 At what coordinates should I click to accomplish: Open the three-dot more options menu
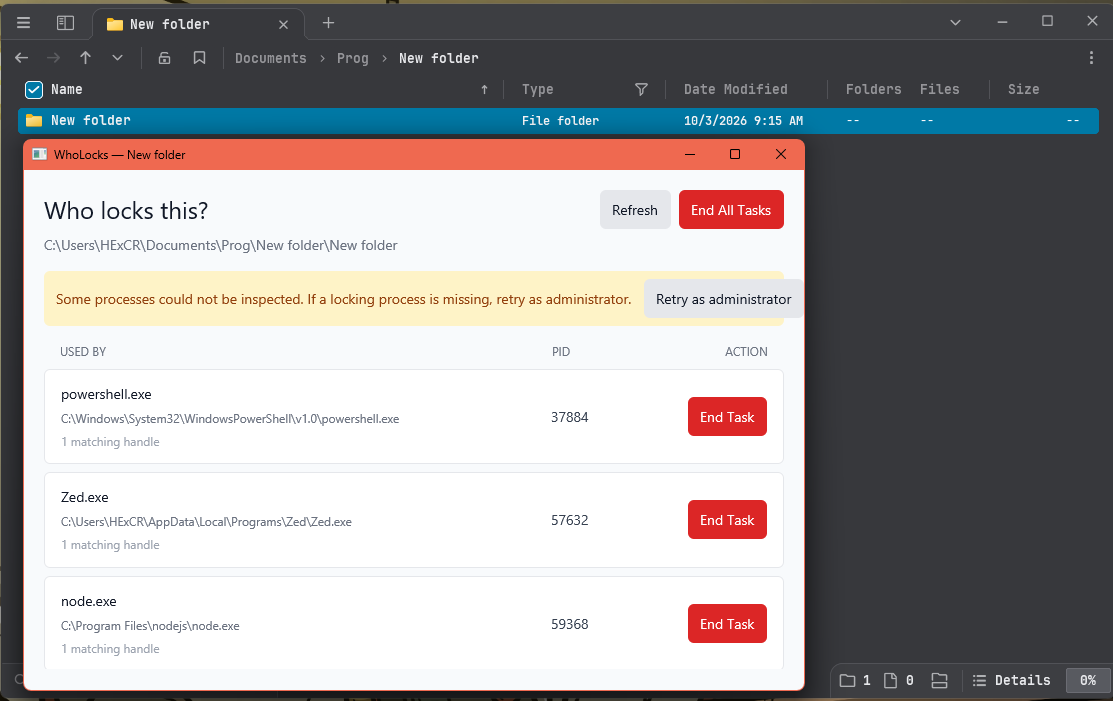[x=1092, y=58]
